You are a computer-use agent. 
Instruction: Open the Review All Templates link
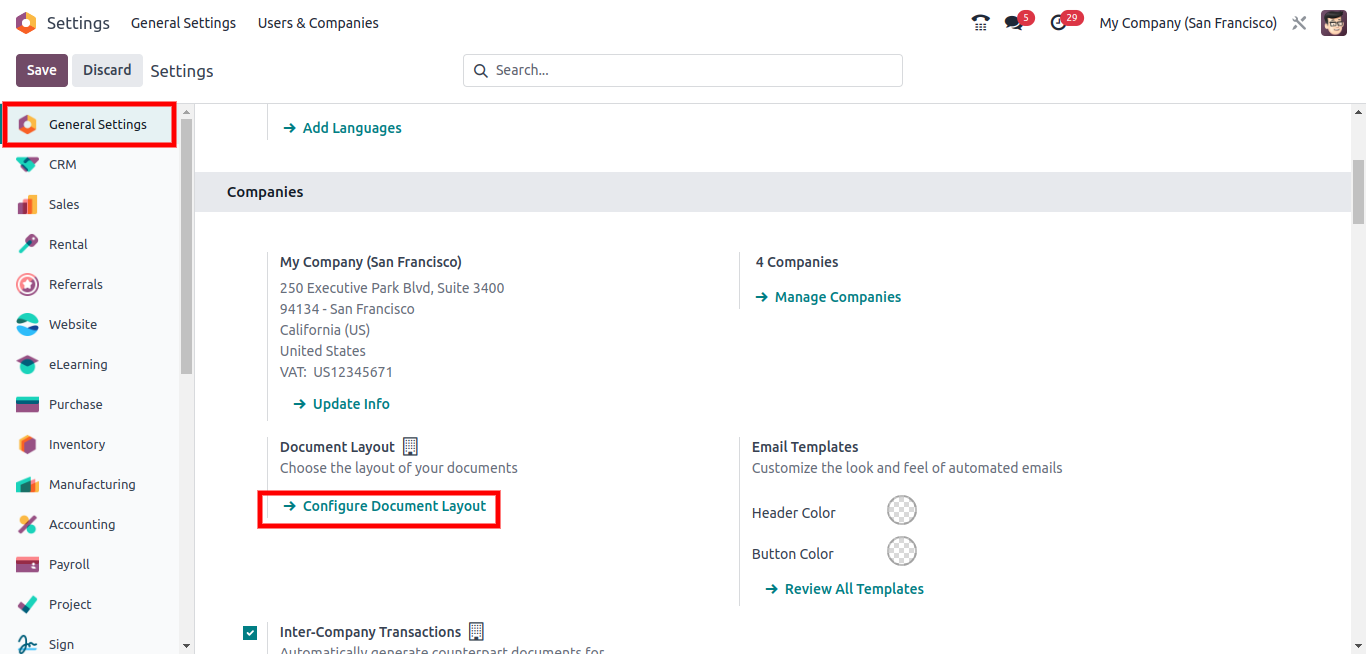[x=844, y=589]
